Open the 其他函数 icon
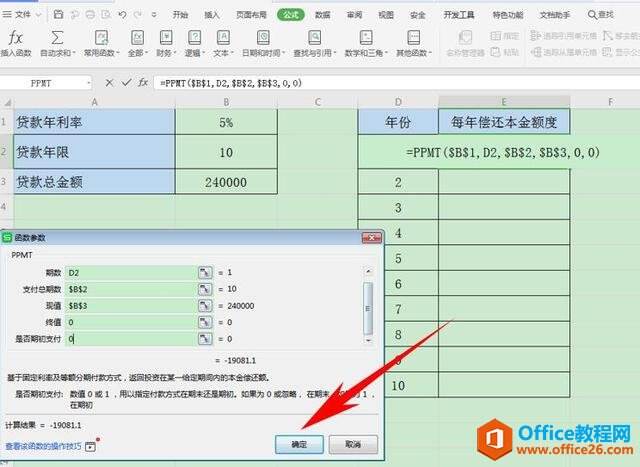 point(413,38)
